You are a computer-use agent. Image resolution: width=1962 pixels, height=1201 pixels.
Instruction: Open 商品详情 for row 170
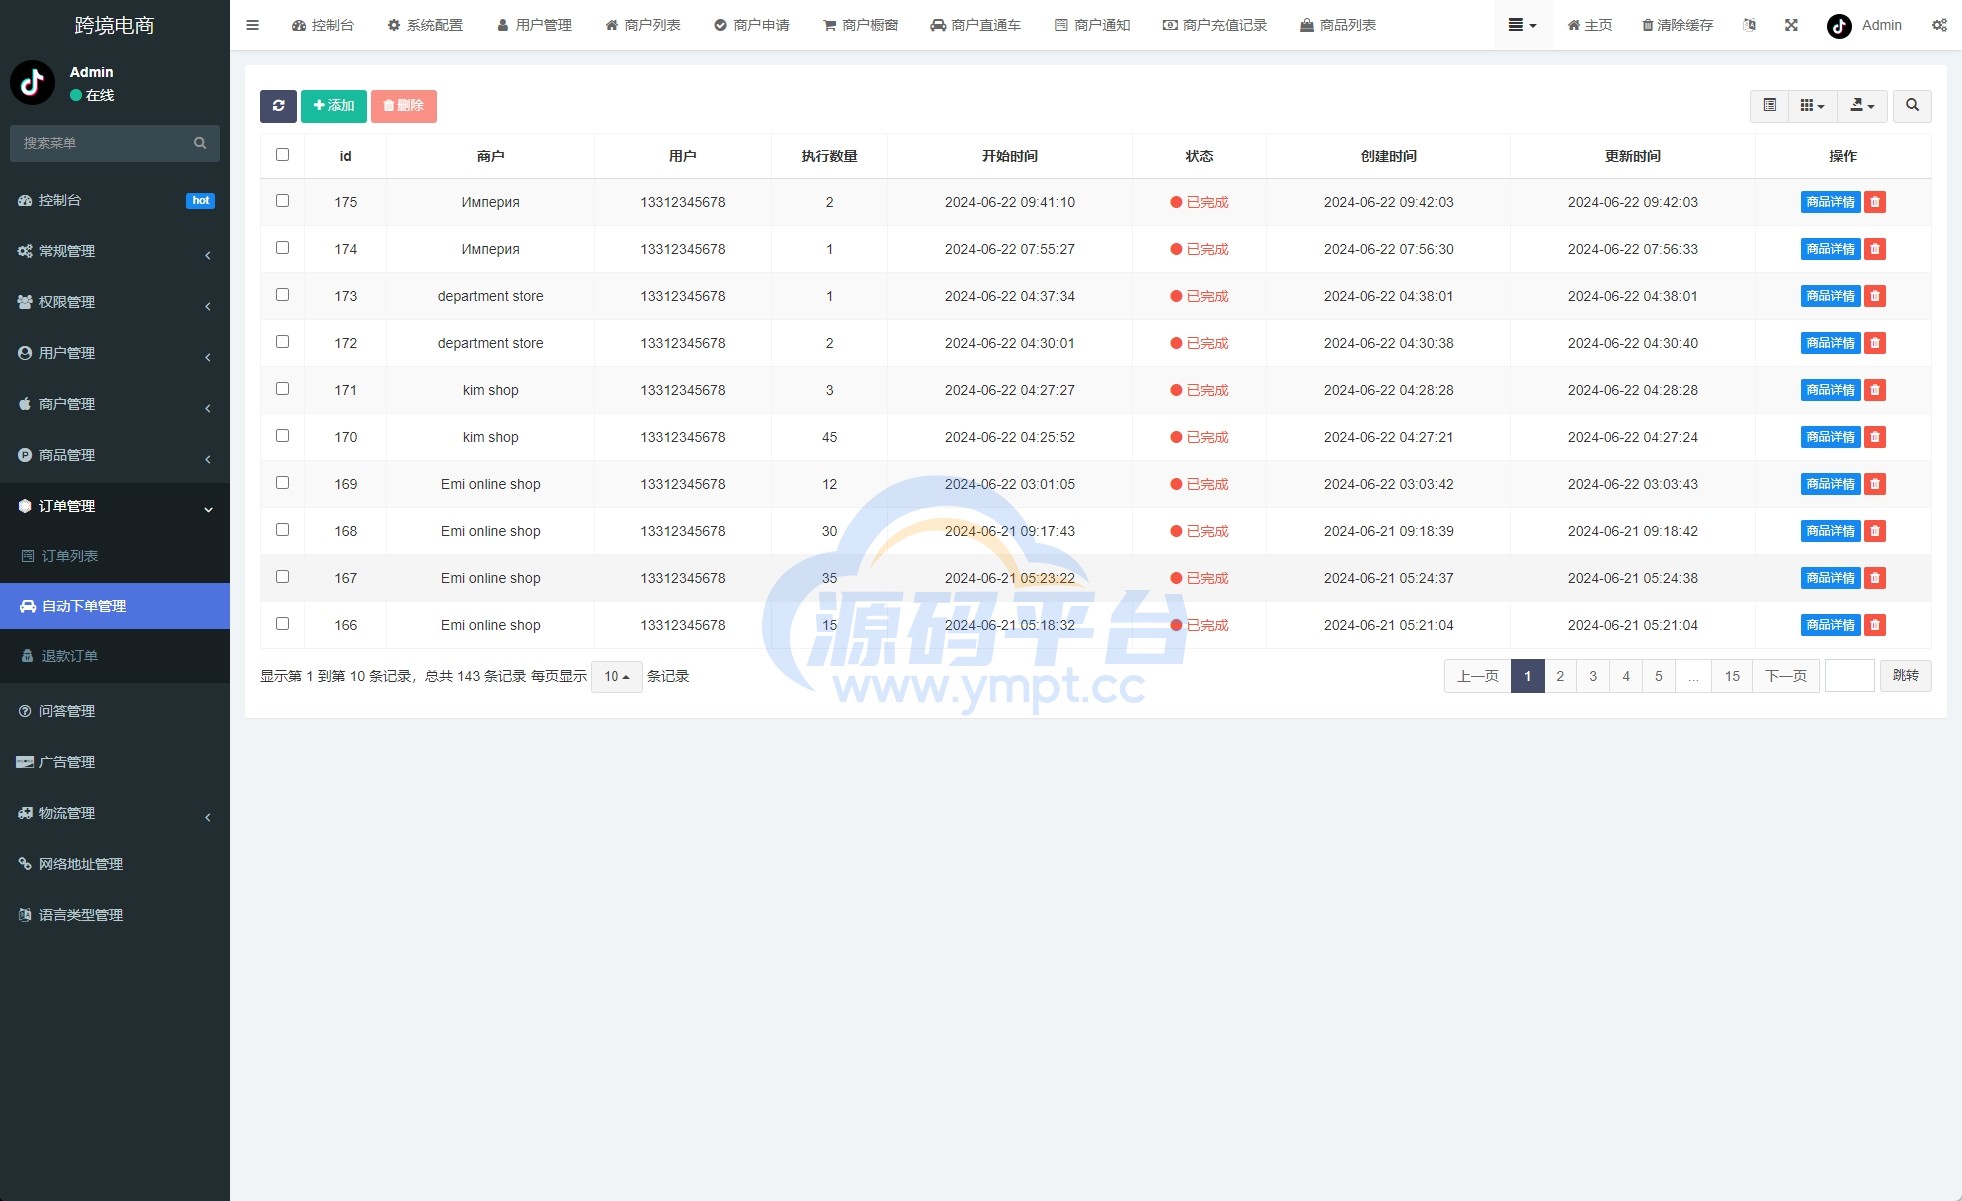(x=1830, y=437)
